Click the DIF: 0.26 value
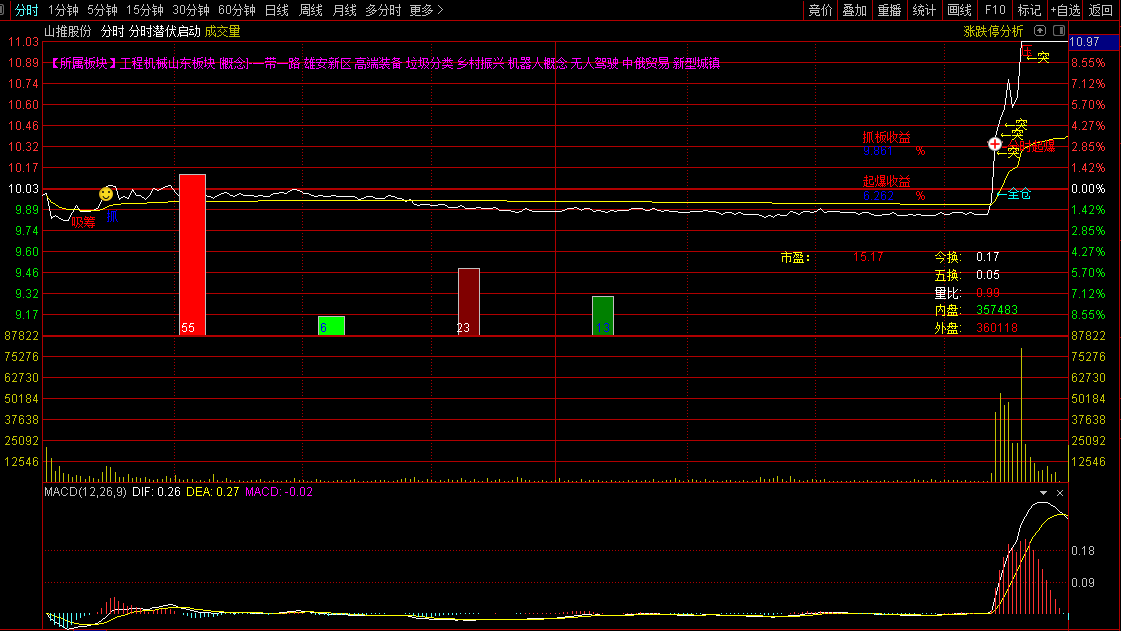This screenshot has height=631, width=1121. pyautogui.click(x=156, y=492)
